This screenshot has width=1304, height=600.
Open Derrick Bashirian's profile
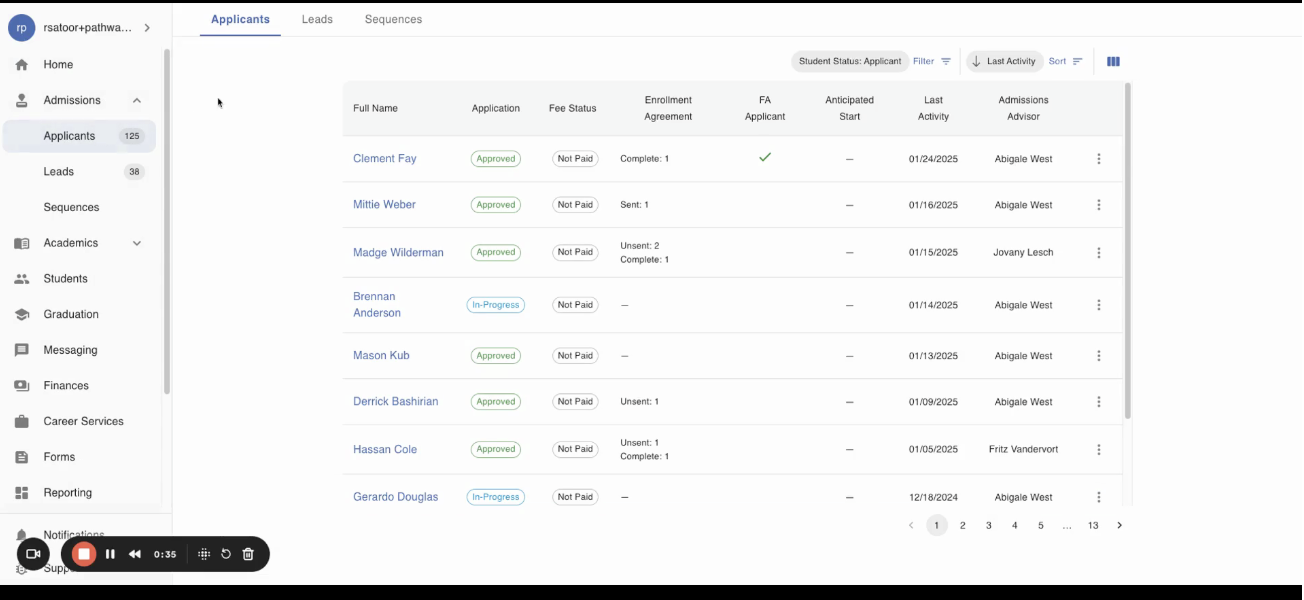(x=396, y=402)
